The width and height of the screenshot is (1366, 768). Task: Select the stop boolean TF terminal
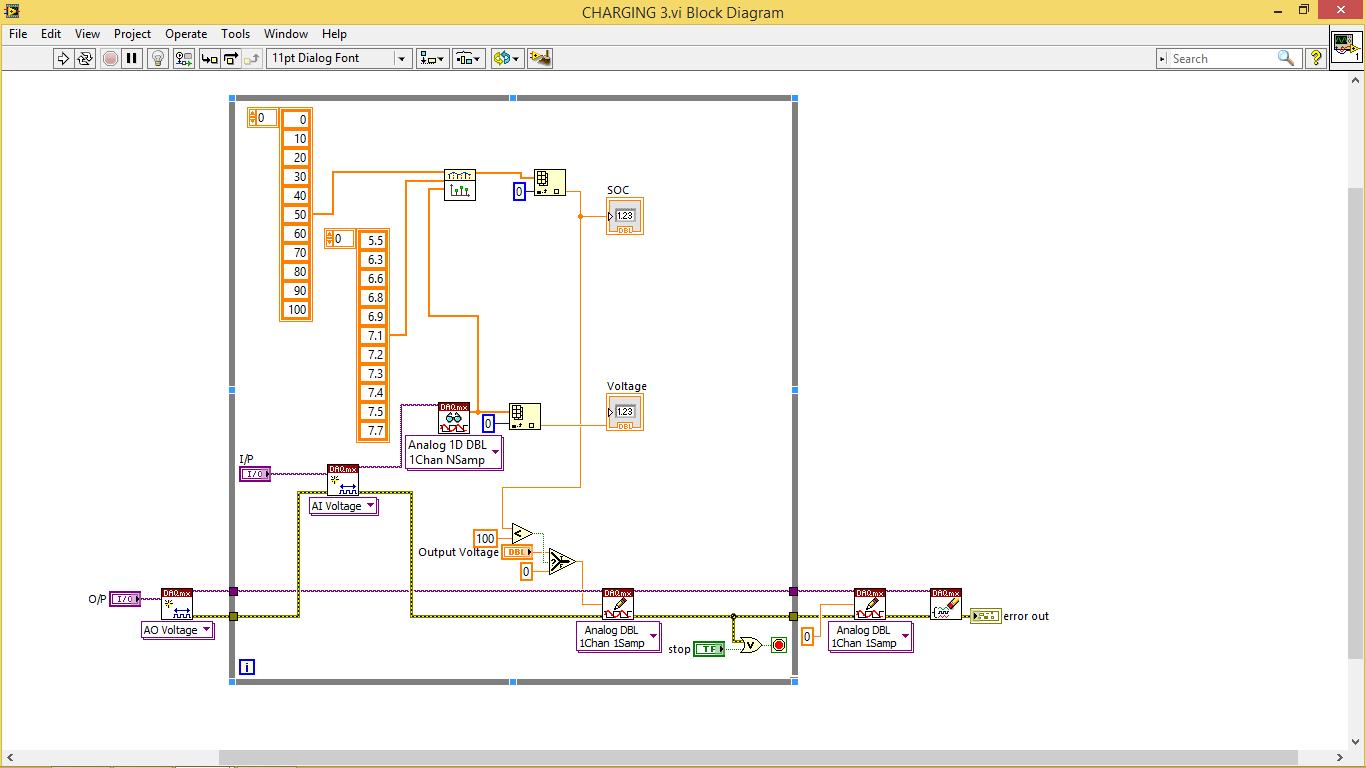pyautogui.click(x=709, y=649)
